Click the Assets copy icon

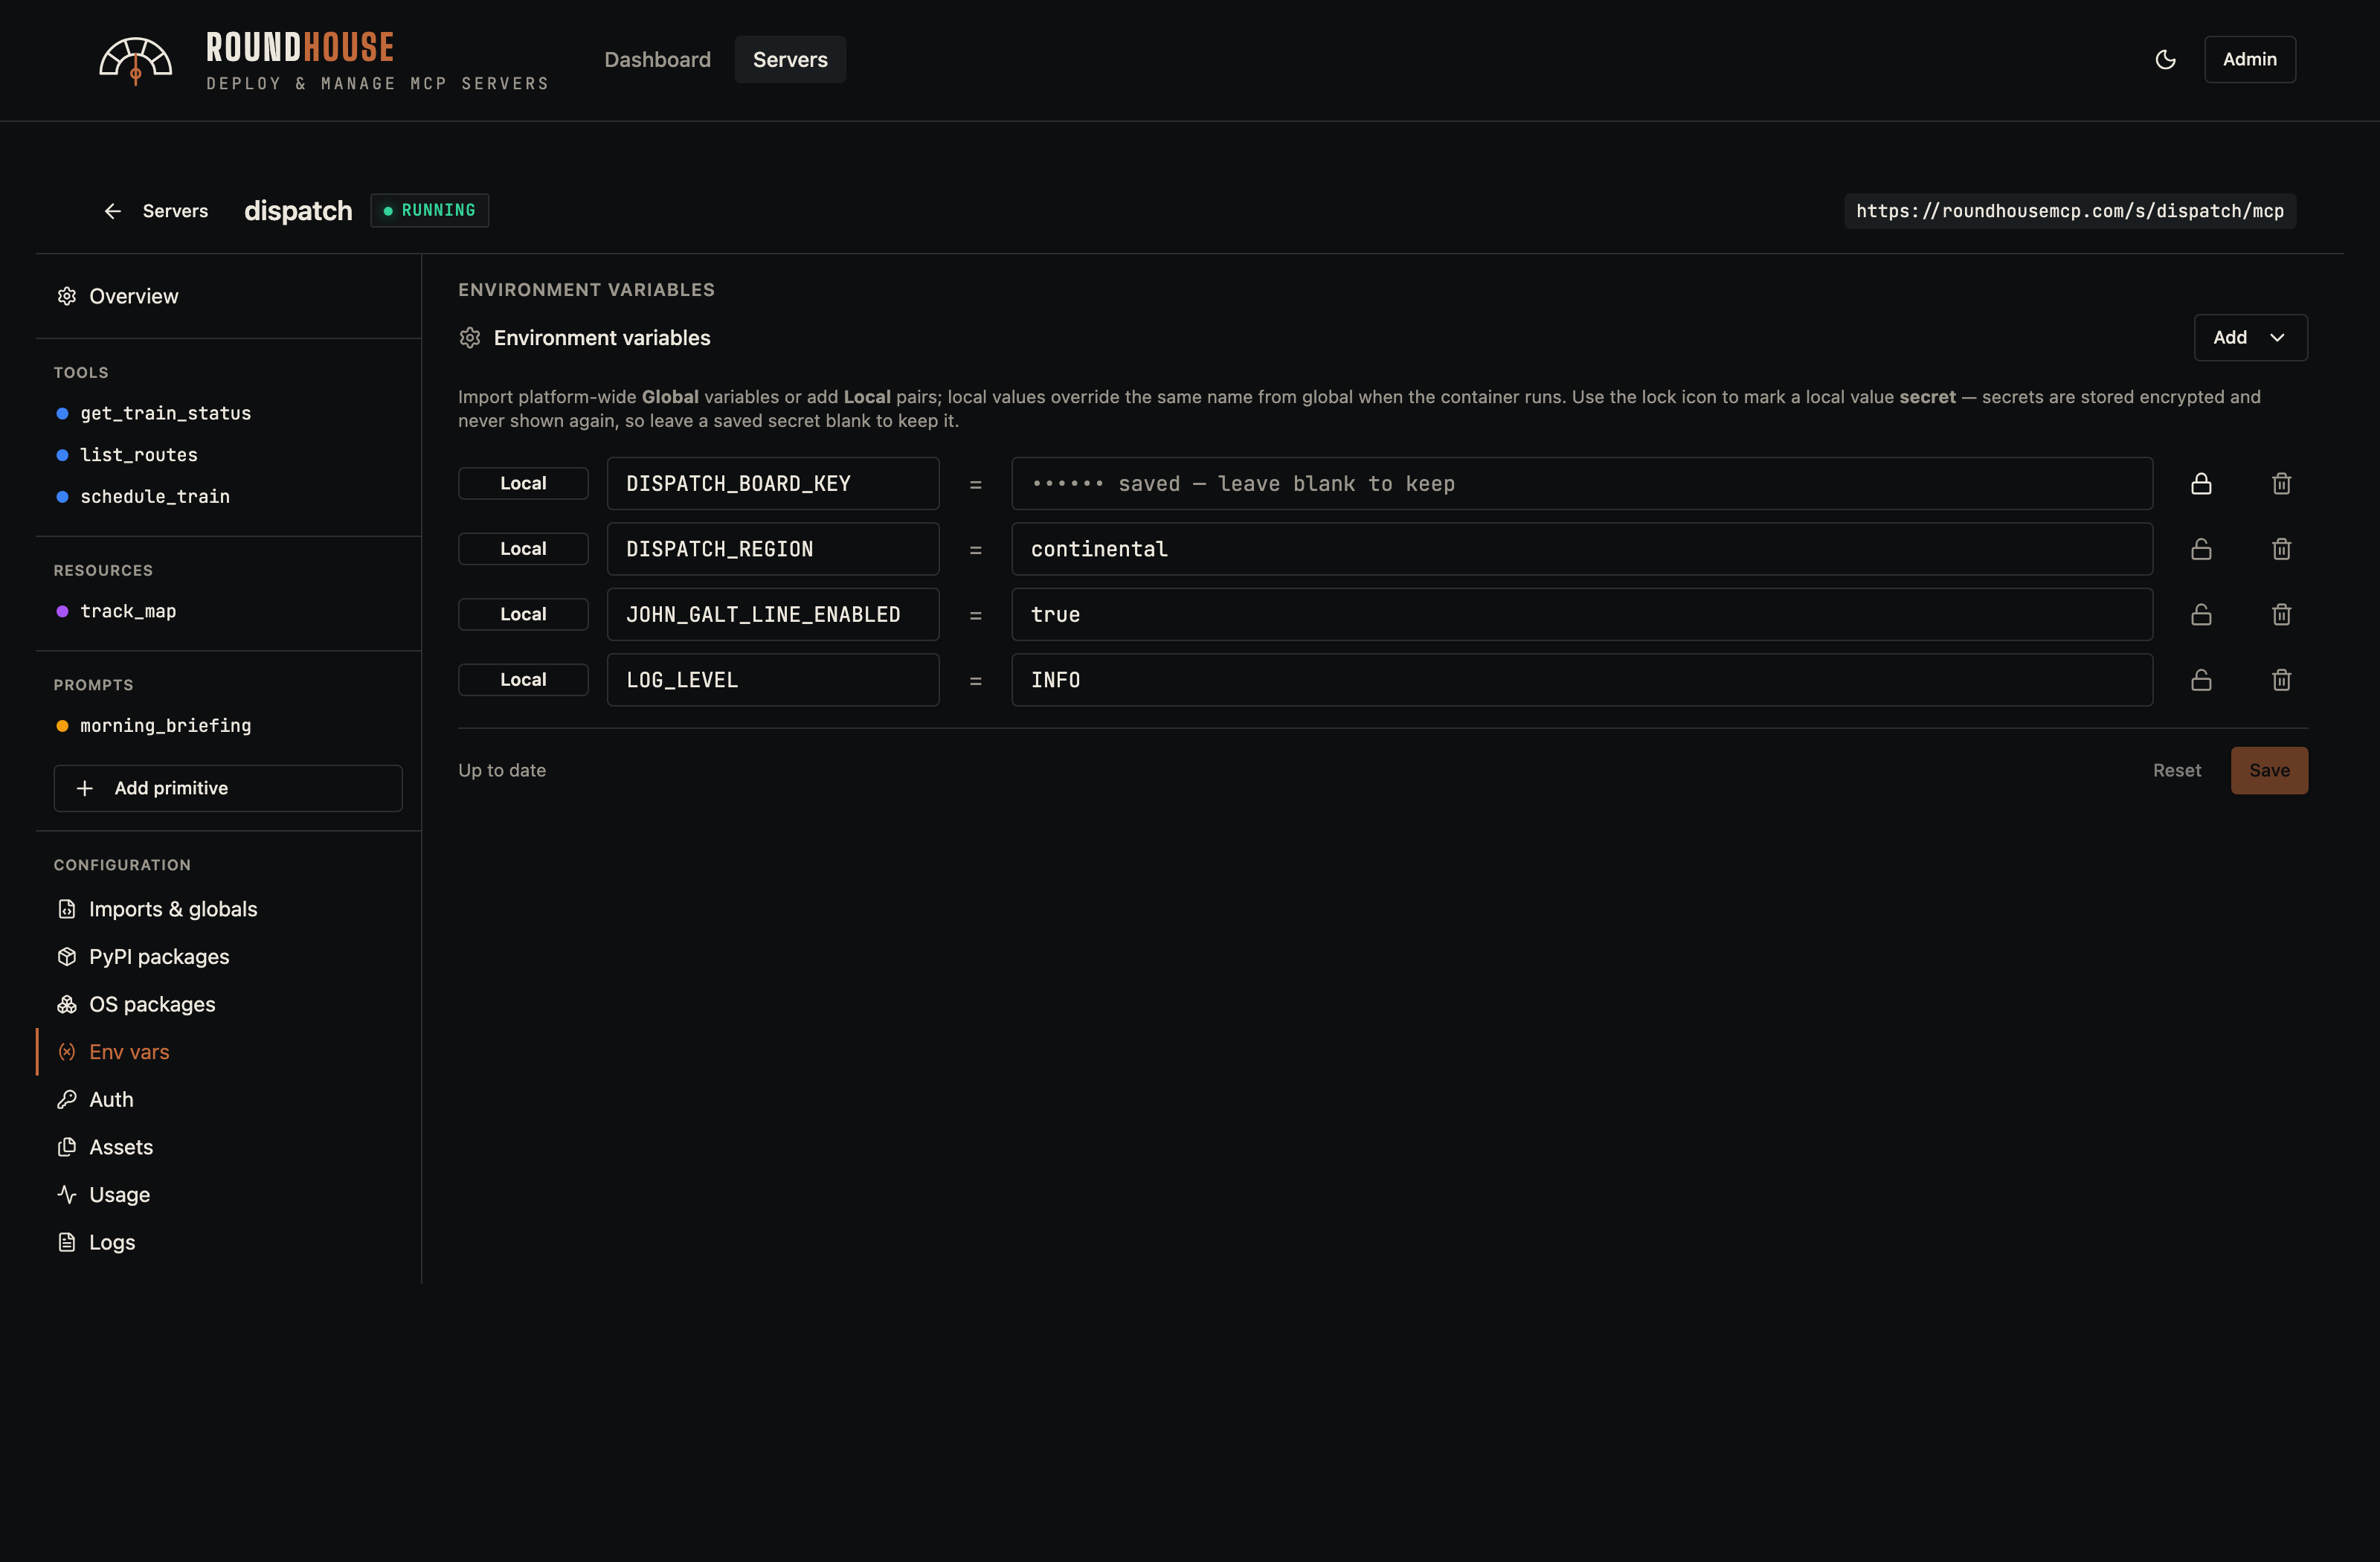point(67,1147)
